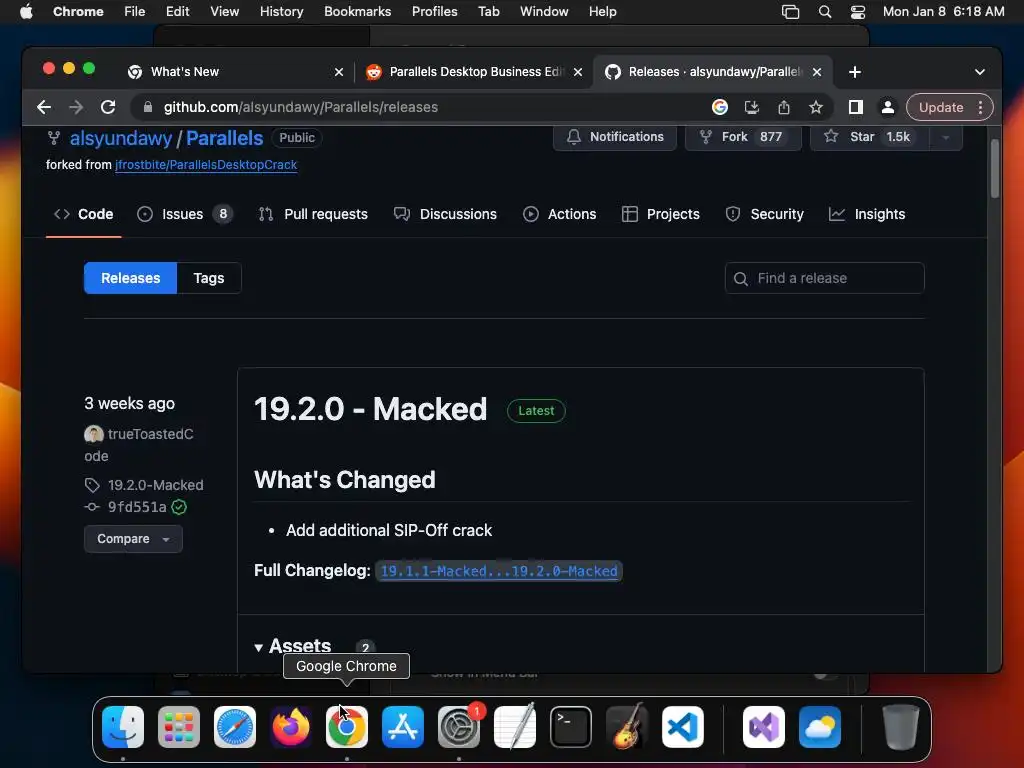Close the What's New tab
Screen dimensions: 1024x768
tap(338, 72)
